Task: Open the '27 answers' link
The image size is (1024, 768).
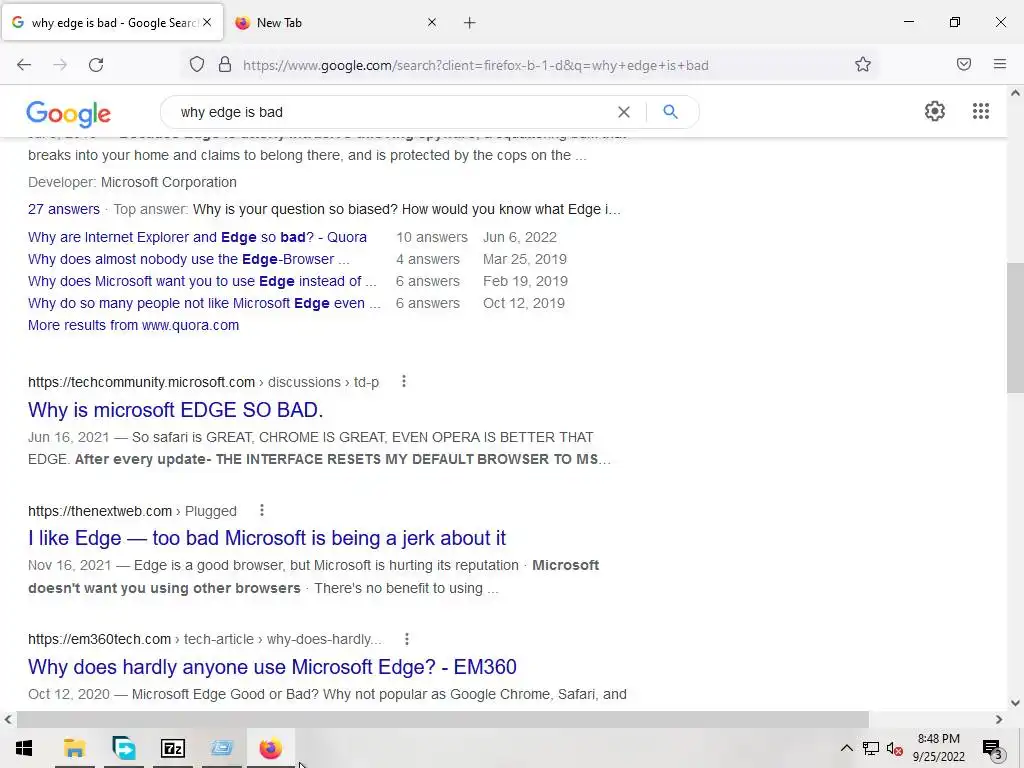Action: (64, 209)
